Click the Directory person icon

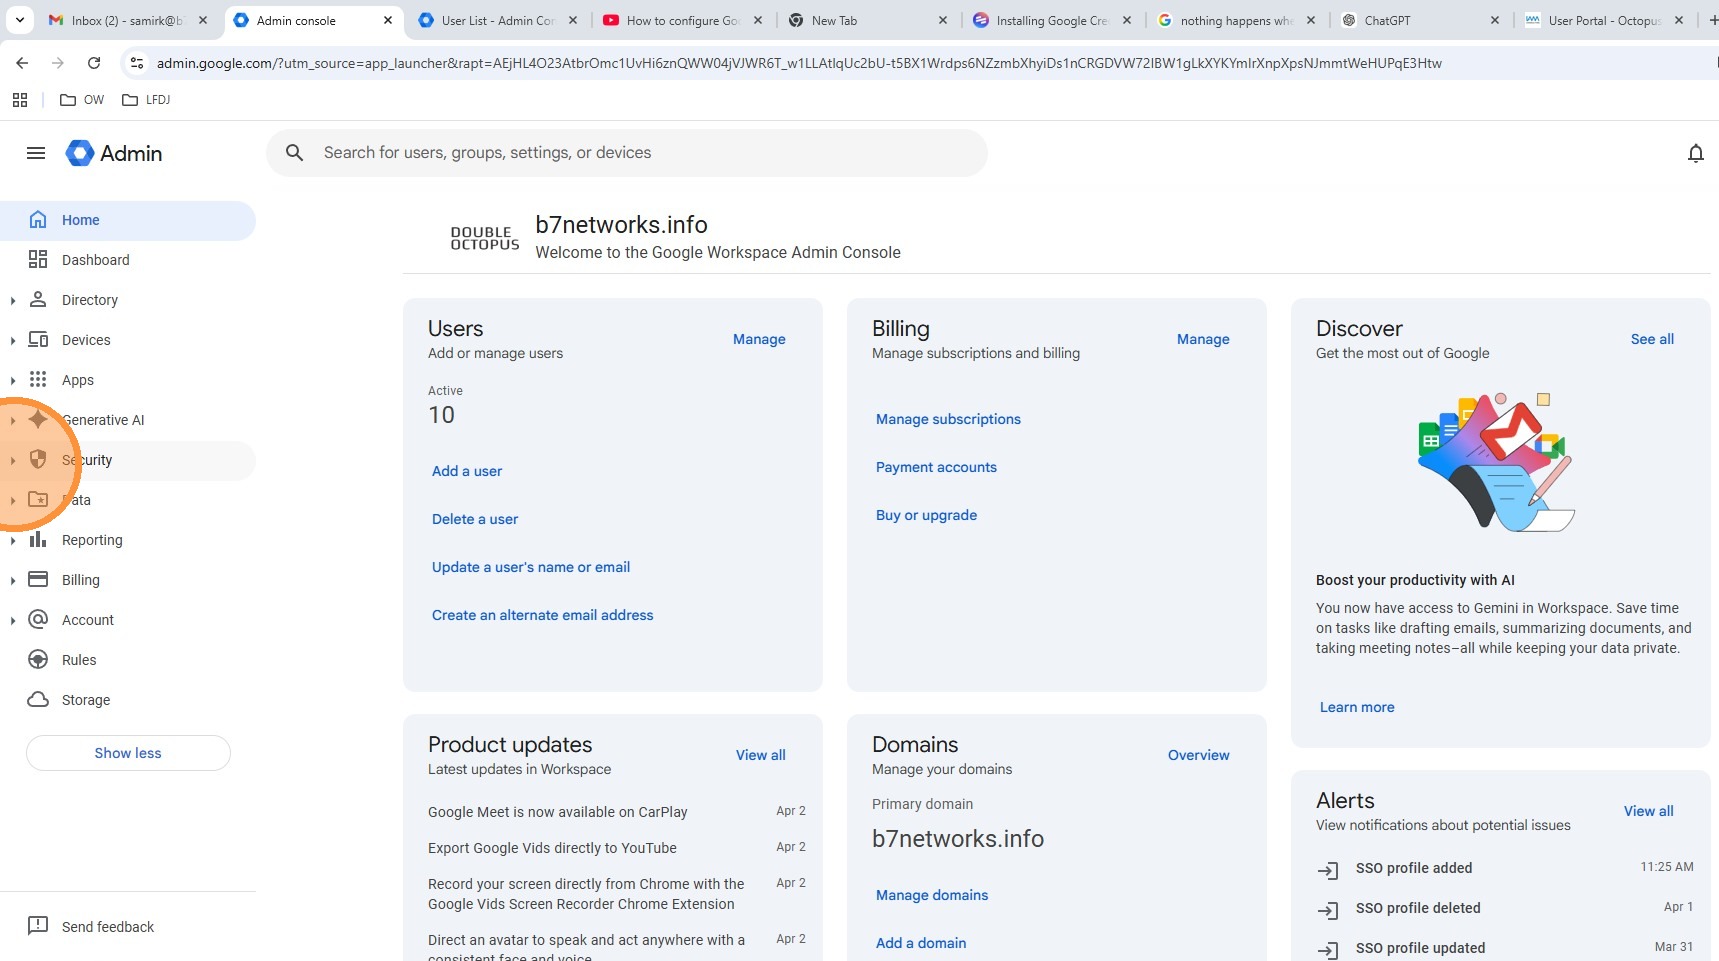pyautogui.click(x=38, y=300)
